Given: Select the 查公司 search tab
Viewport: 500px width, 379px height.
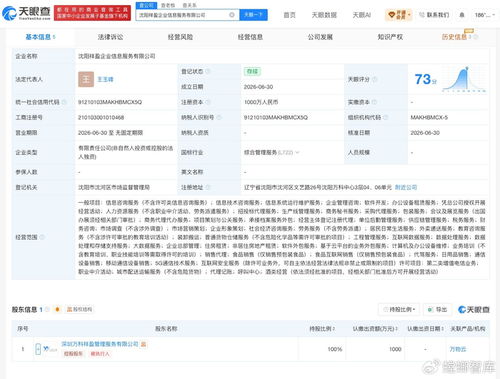Looking at the screenshot, I should tap(146, 5).
